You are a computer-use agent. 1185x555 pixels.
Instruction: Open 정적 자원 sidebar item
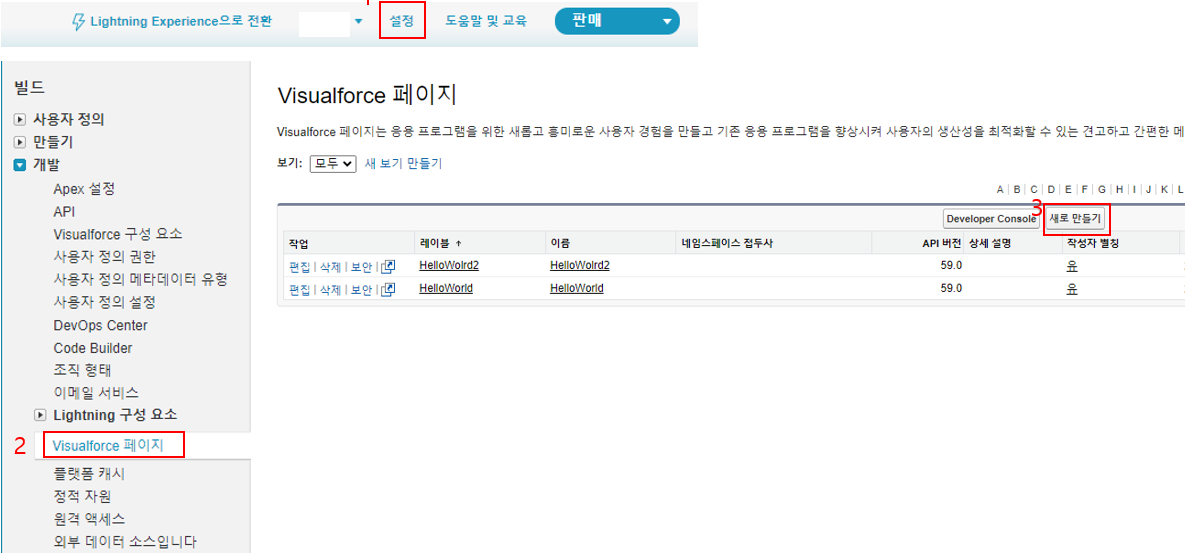[x=83, y=497]
